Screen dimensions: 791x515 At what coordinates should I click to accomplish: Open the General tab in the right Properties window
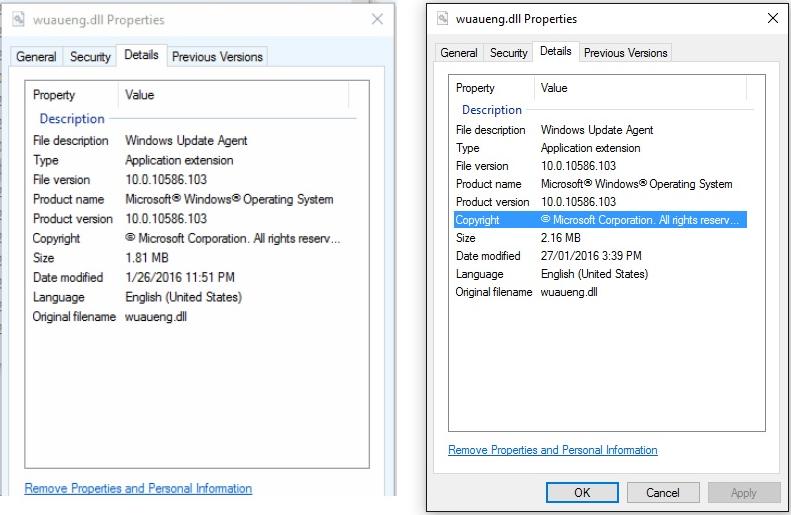(x=459, y=53)
